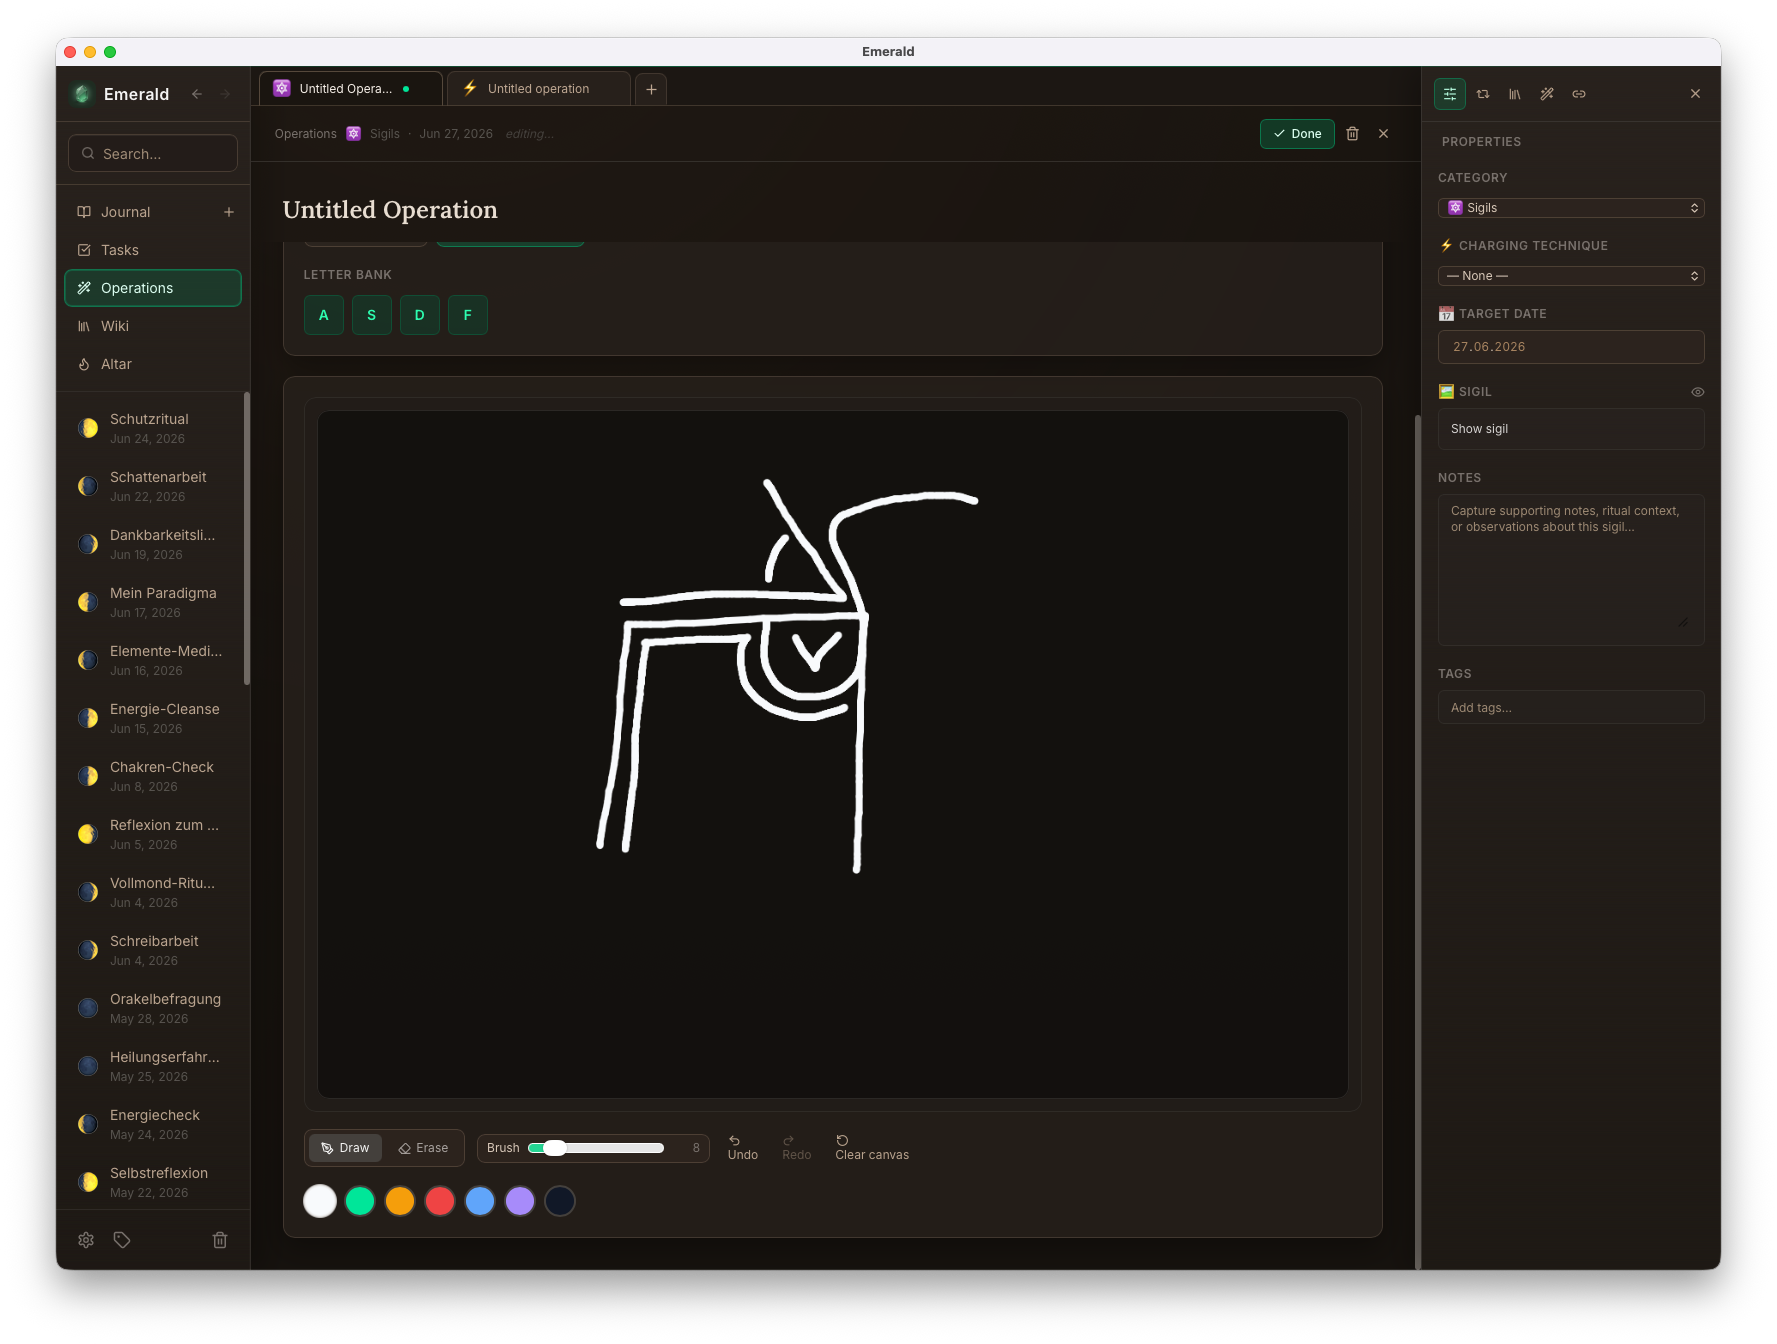
Task: Clear the drawing canvas
Action: point(872,1148)
